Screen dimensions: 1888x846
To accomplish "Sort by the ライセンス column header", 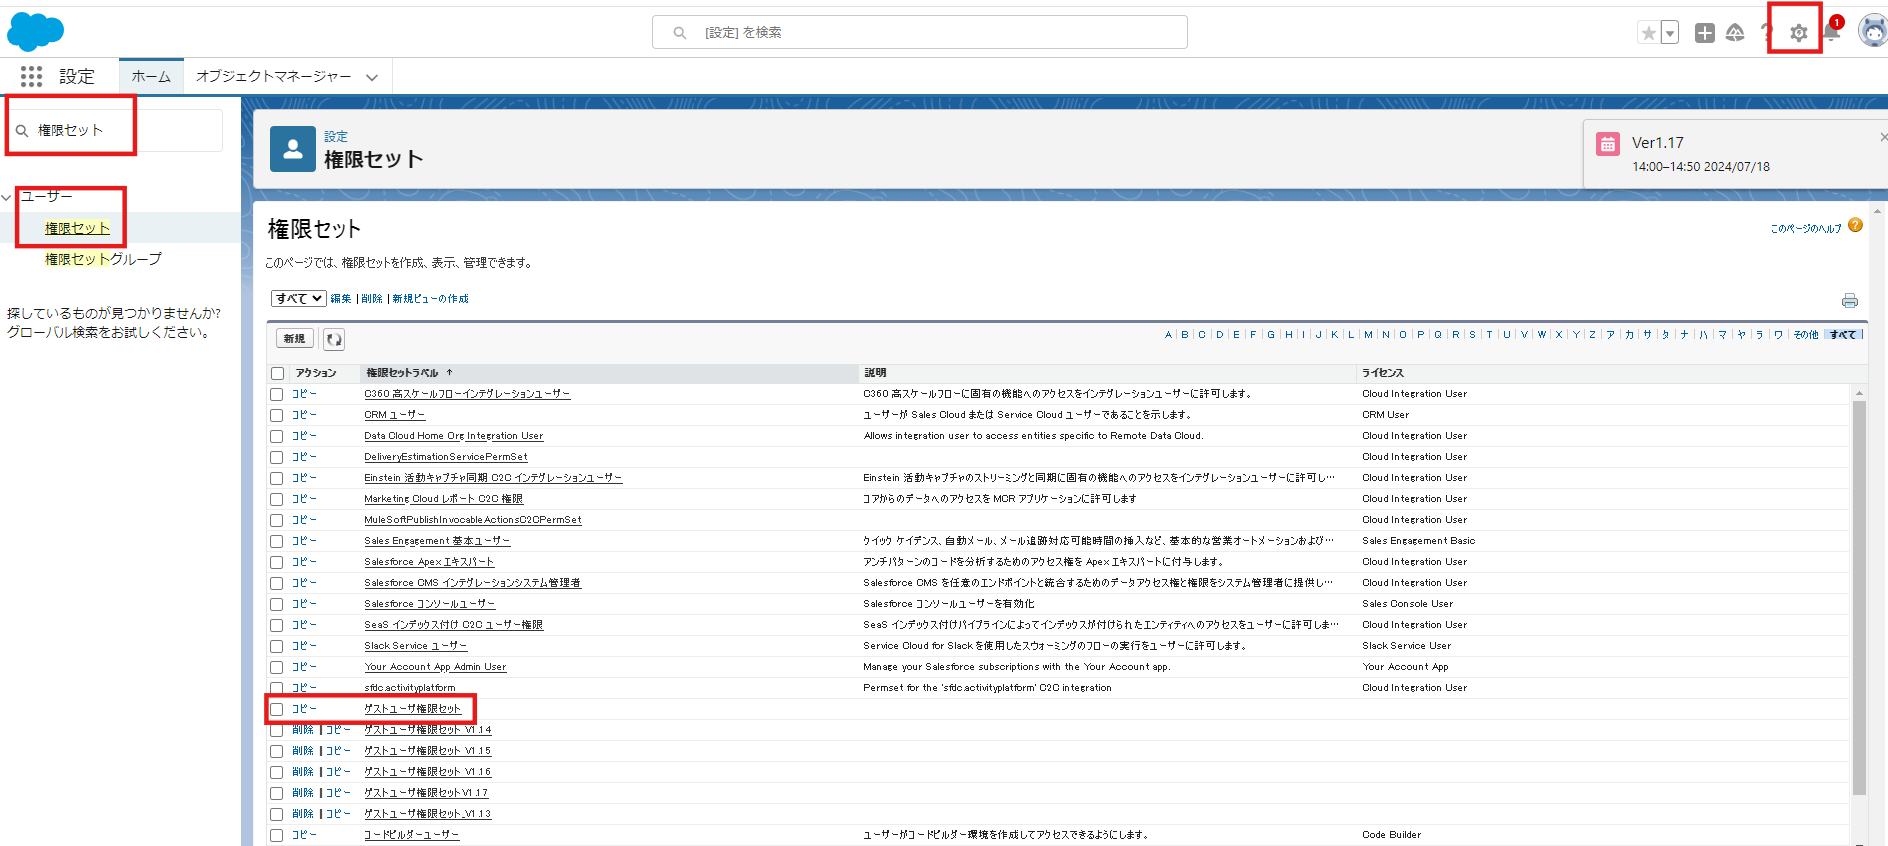I will (x=1382, y=373).
